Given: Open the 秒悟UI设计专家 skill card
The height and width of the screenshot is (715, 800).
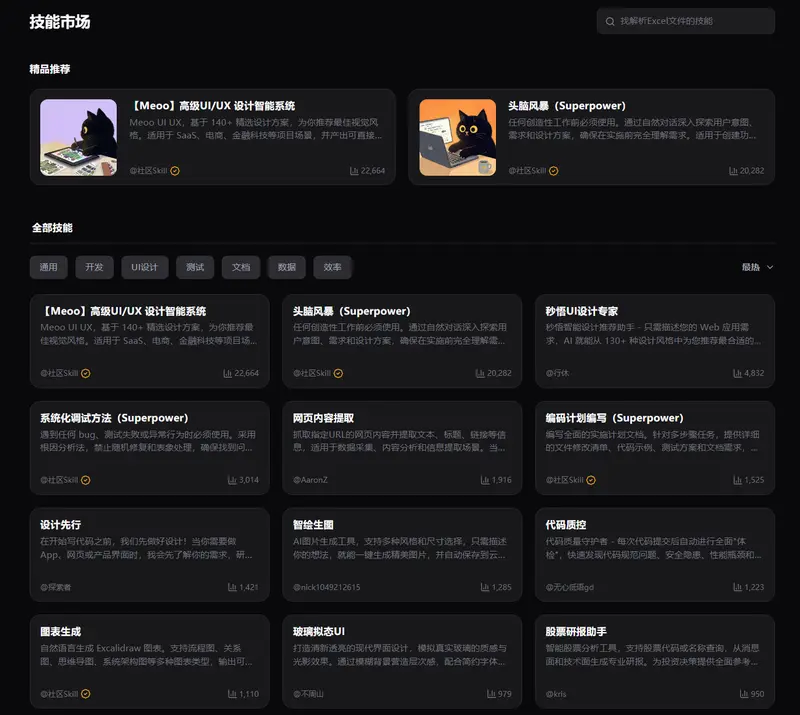Looking at the screenshot, I should [x=655, y=341].
